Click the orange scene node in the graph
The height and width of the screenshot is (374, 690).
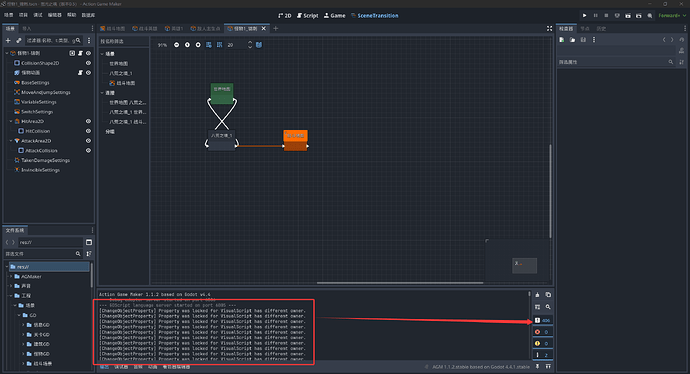point(295,140)
